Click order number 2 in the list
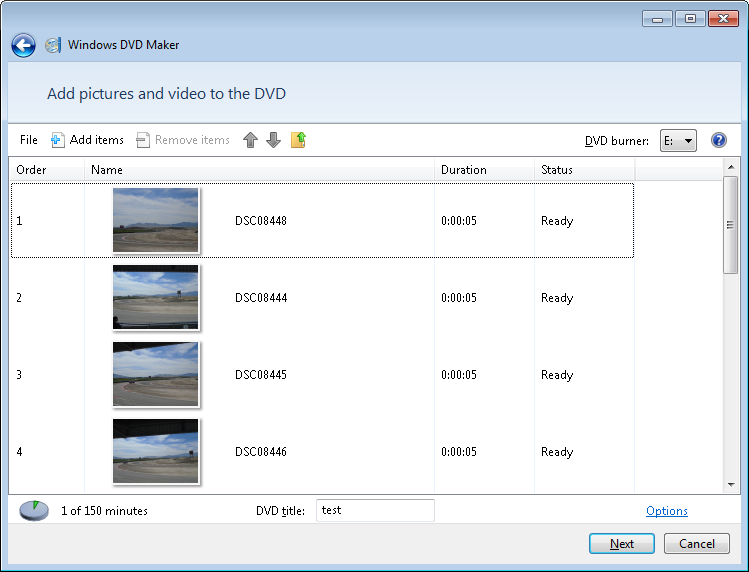This screenshot has width=749, height=572. click(19, 298)
